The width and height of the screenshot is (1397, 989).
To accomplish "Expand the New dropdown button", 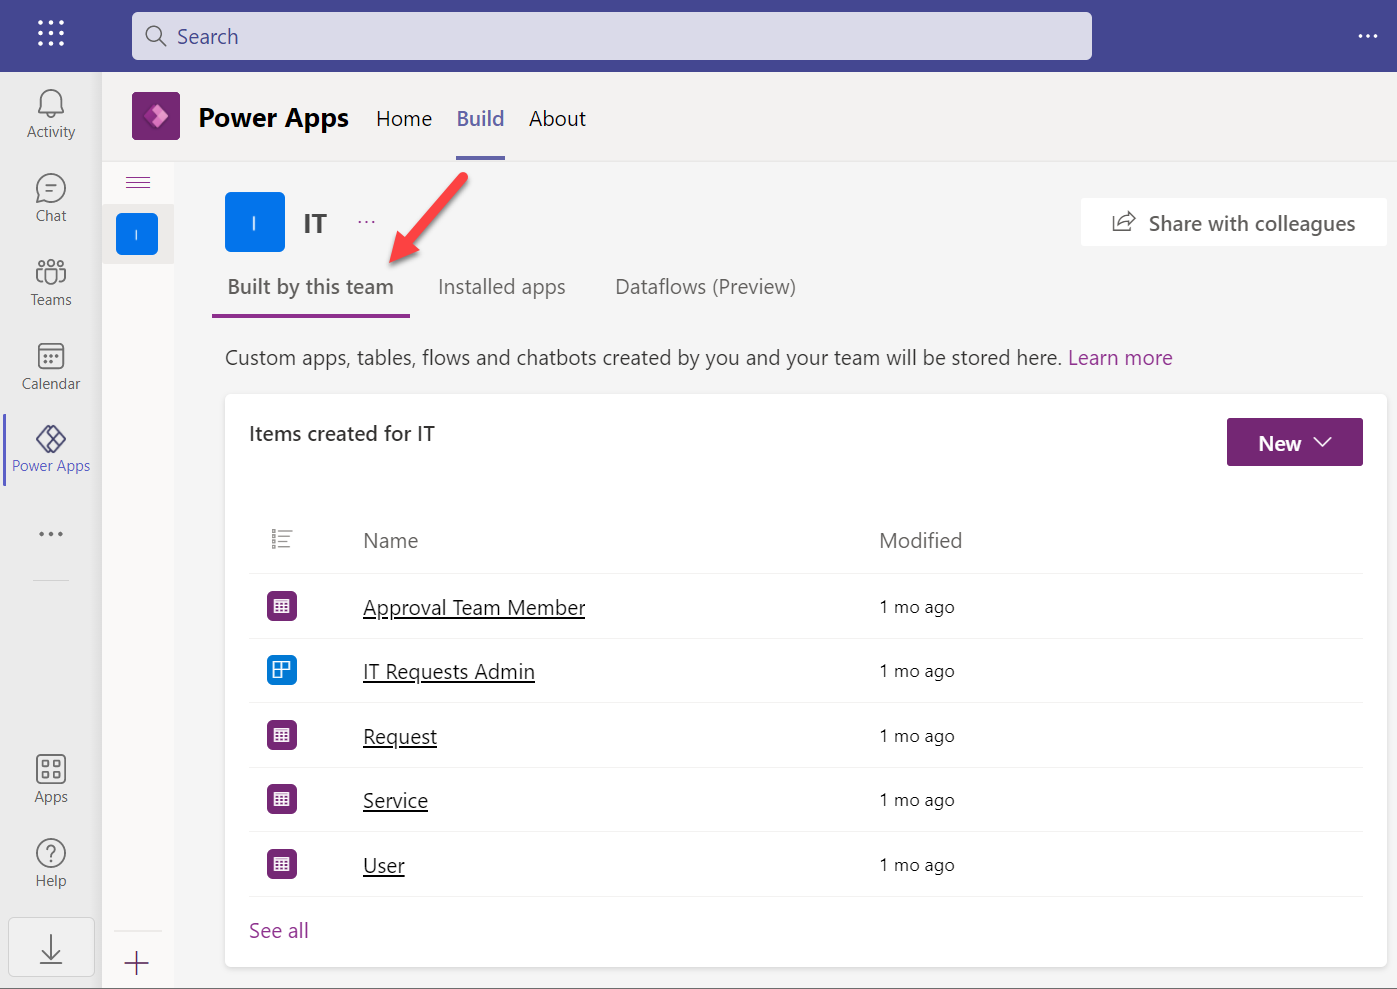I will (x=1295, y=442).
